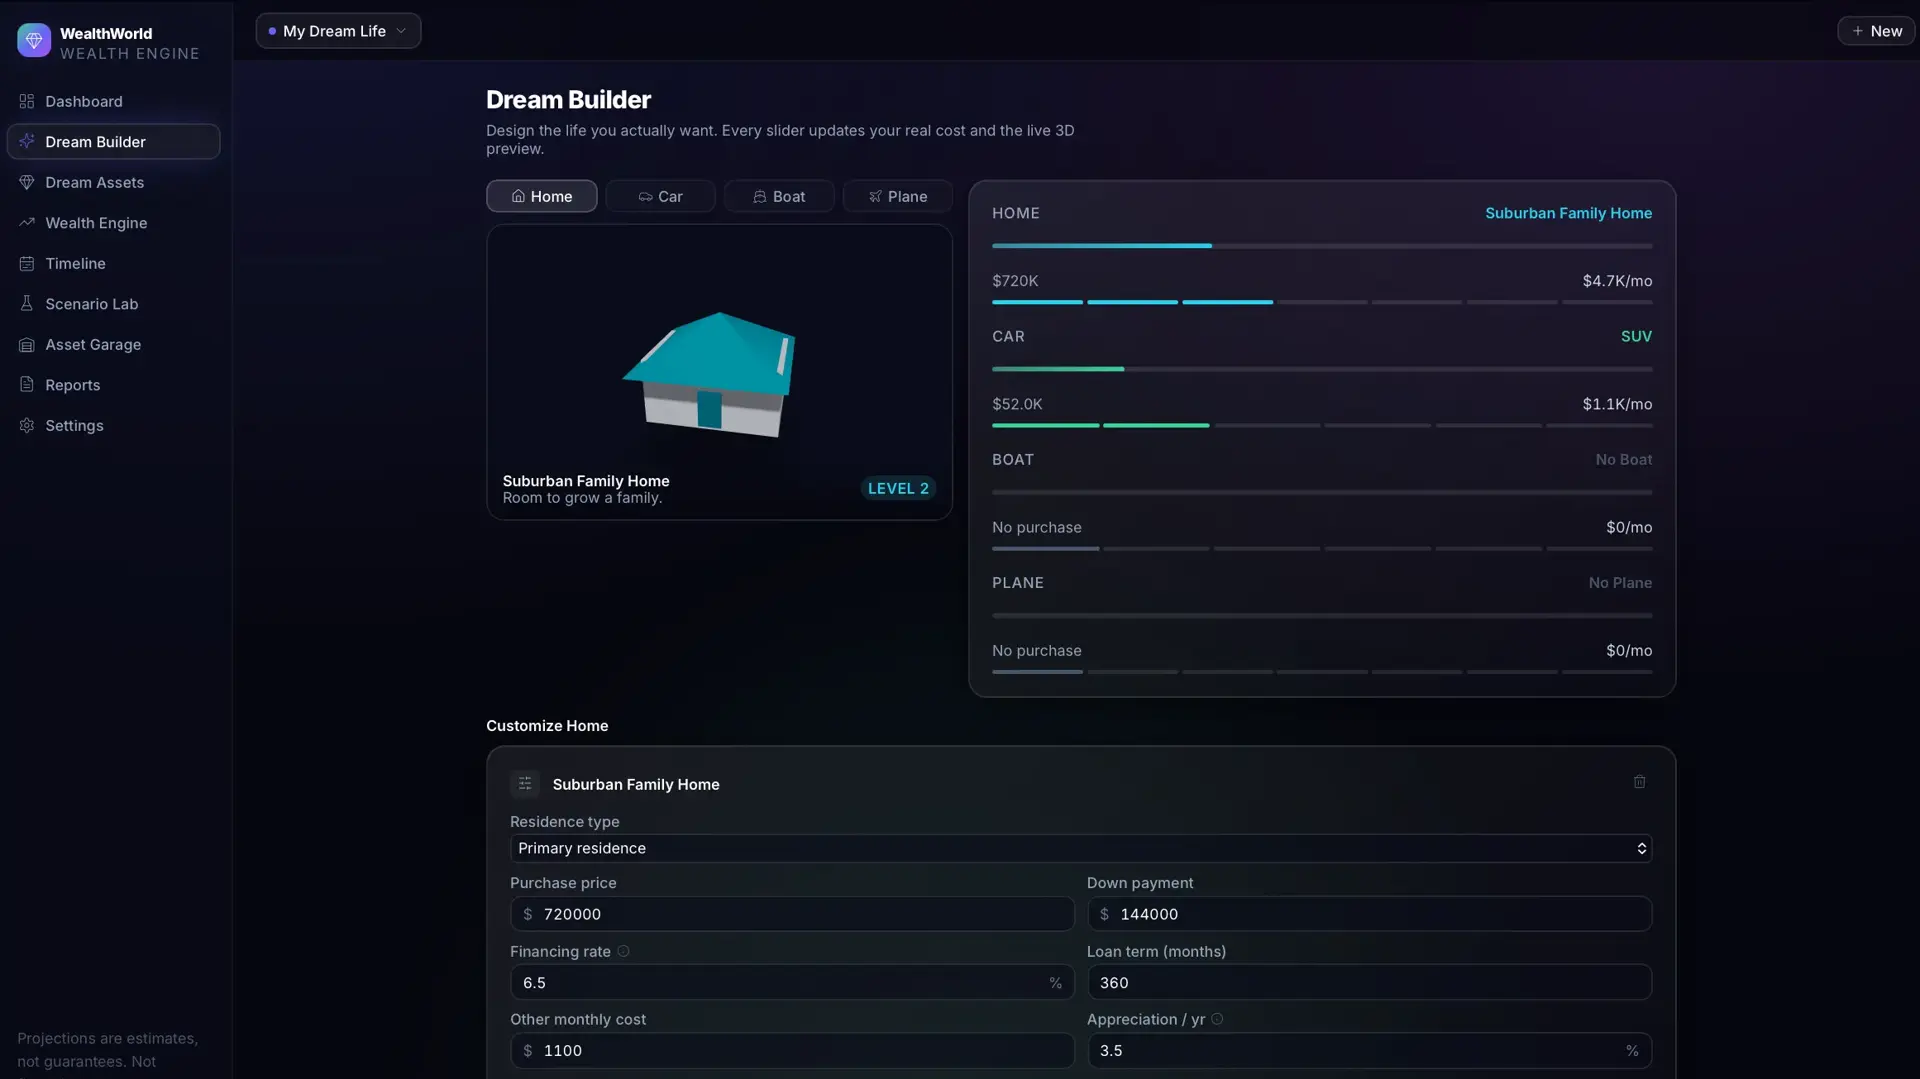The width and height of the screenshot is (1920, 1079).
Task: Click the boat icon in Boat tab
Action: click(760, 197)
